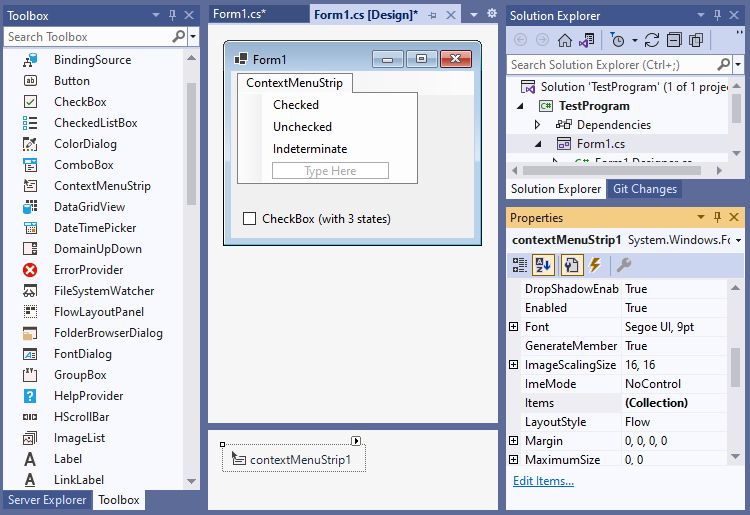Image resolution: width=750 pixels, height=515 pixels.
Task: Toggle auto-hide pin on Properties panel
Action: [717, 218]
